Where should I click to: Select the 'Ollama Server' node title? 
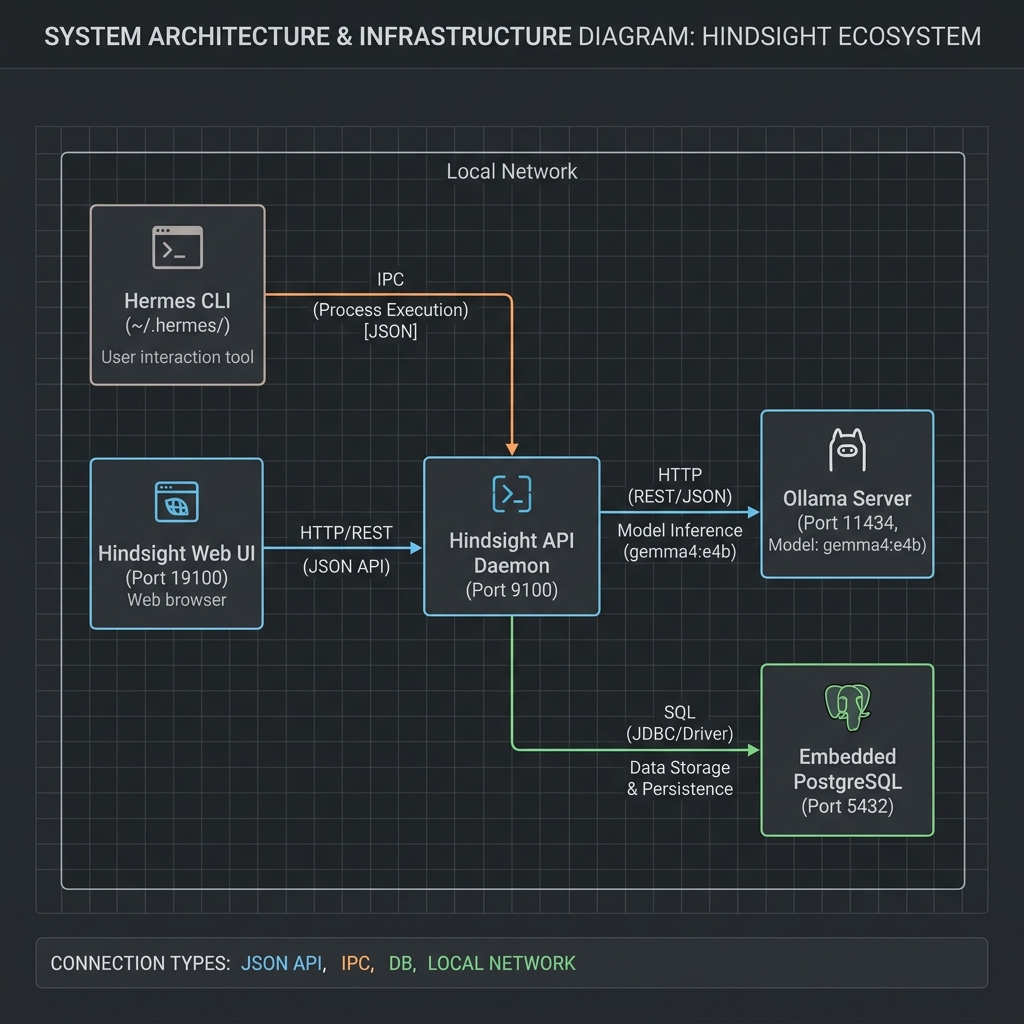tap(847, 498)
